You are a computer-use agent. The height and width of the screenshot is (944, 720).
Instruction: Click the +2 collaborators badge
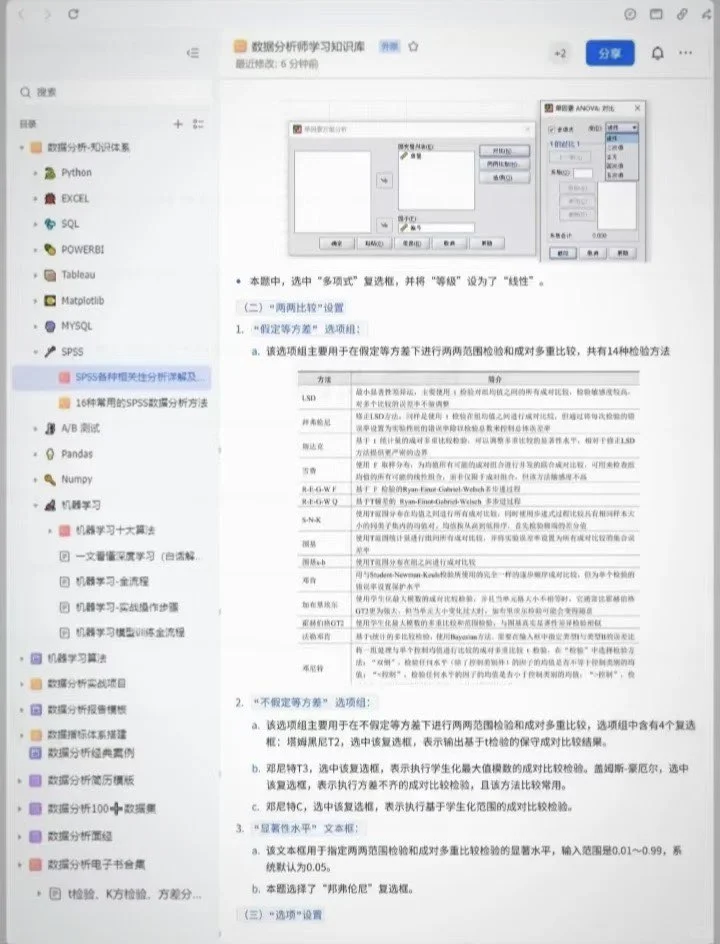pos(560,54)
